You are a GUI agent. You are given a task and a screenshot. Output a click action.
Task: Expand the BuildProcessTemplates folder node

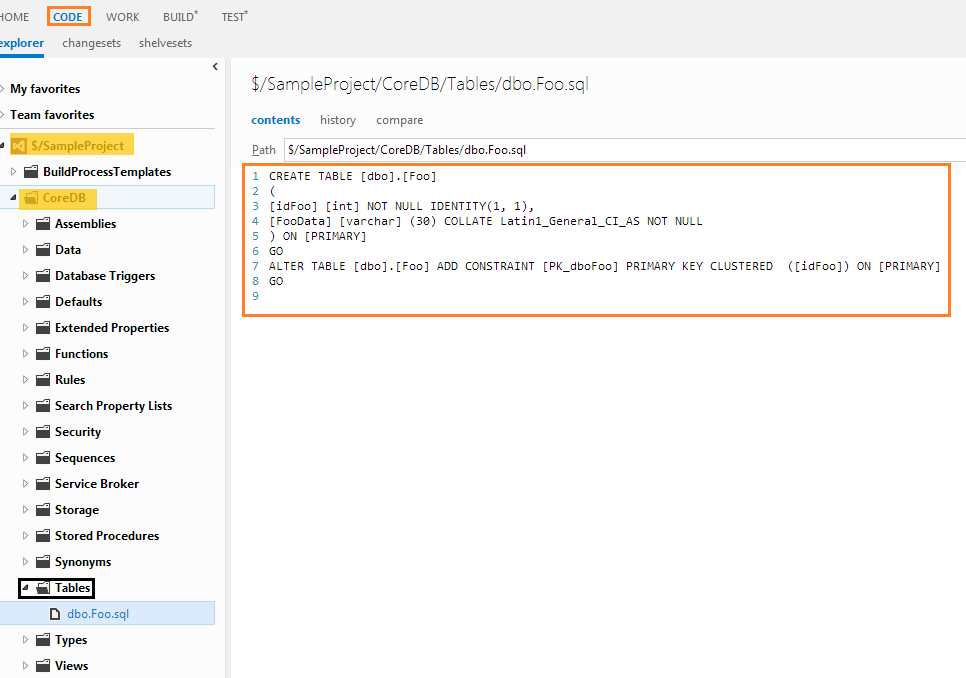click(14, 172)
